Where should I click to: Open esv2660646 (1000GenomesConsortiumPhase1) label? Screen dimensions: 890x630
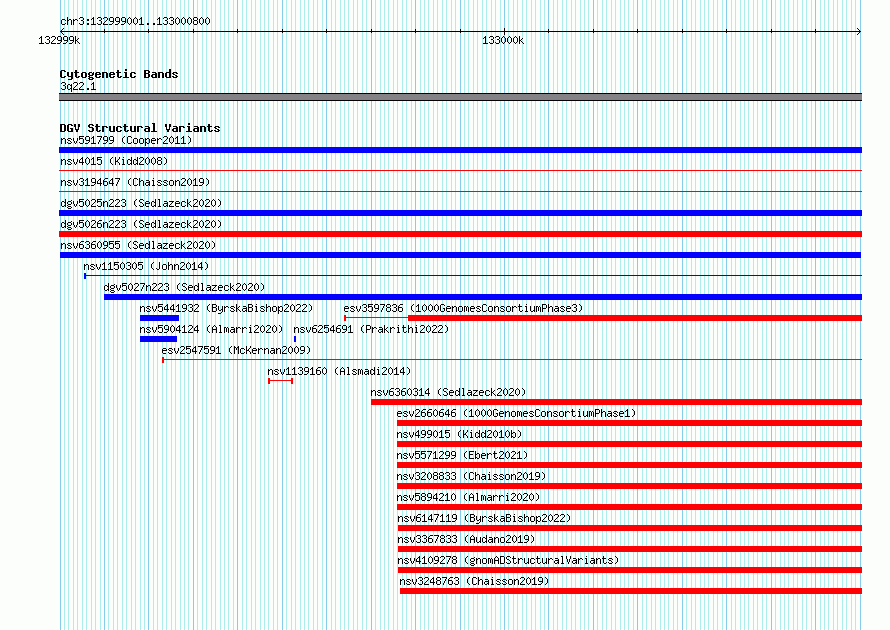click(517, 413)
